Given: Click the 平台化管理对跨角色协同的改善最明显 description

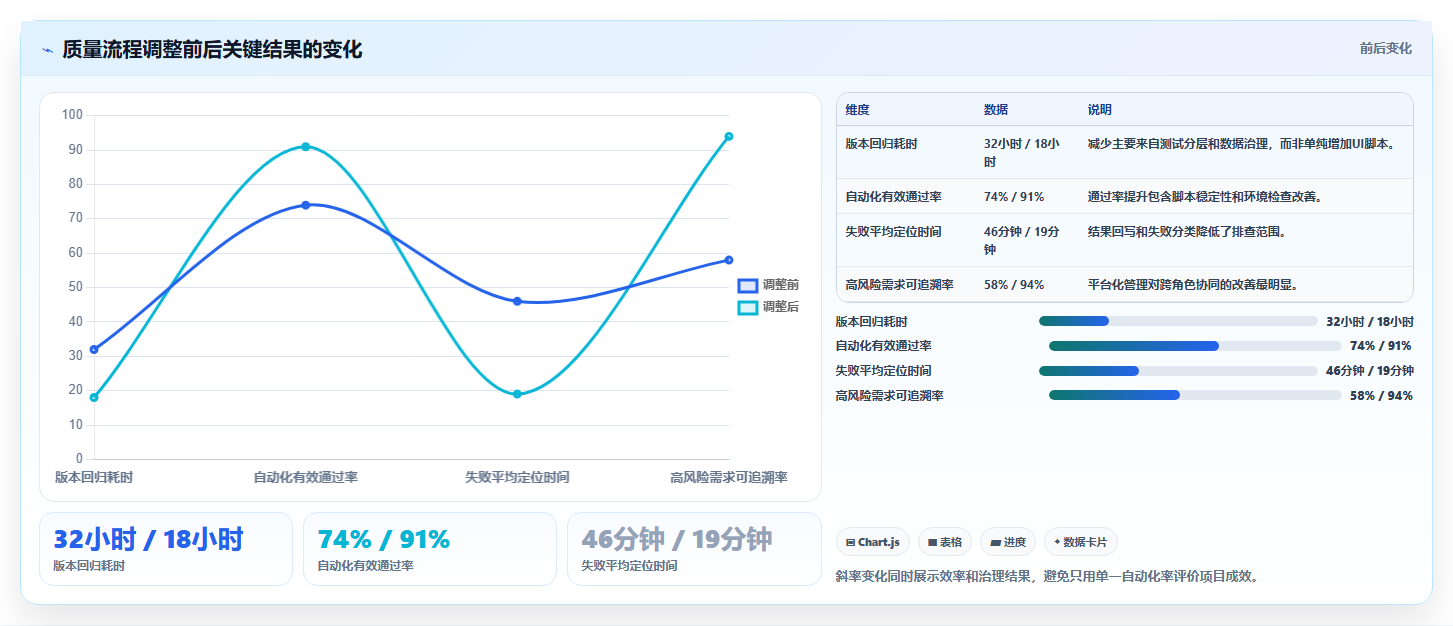Looking at the screenshot, I should [x=1193, y=285].
